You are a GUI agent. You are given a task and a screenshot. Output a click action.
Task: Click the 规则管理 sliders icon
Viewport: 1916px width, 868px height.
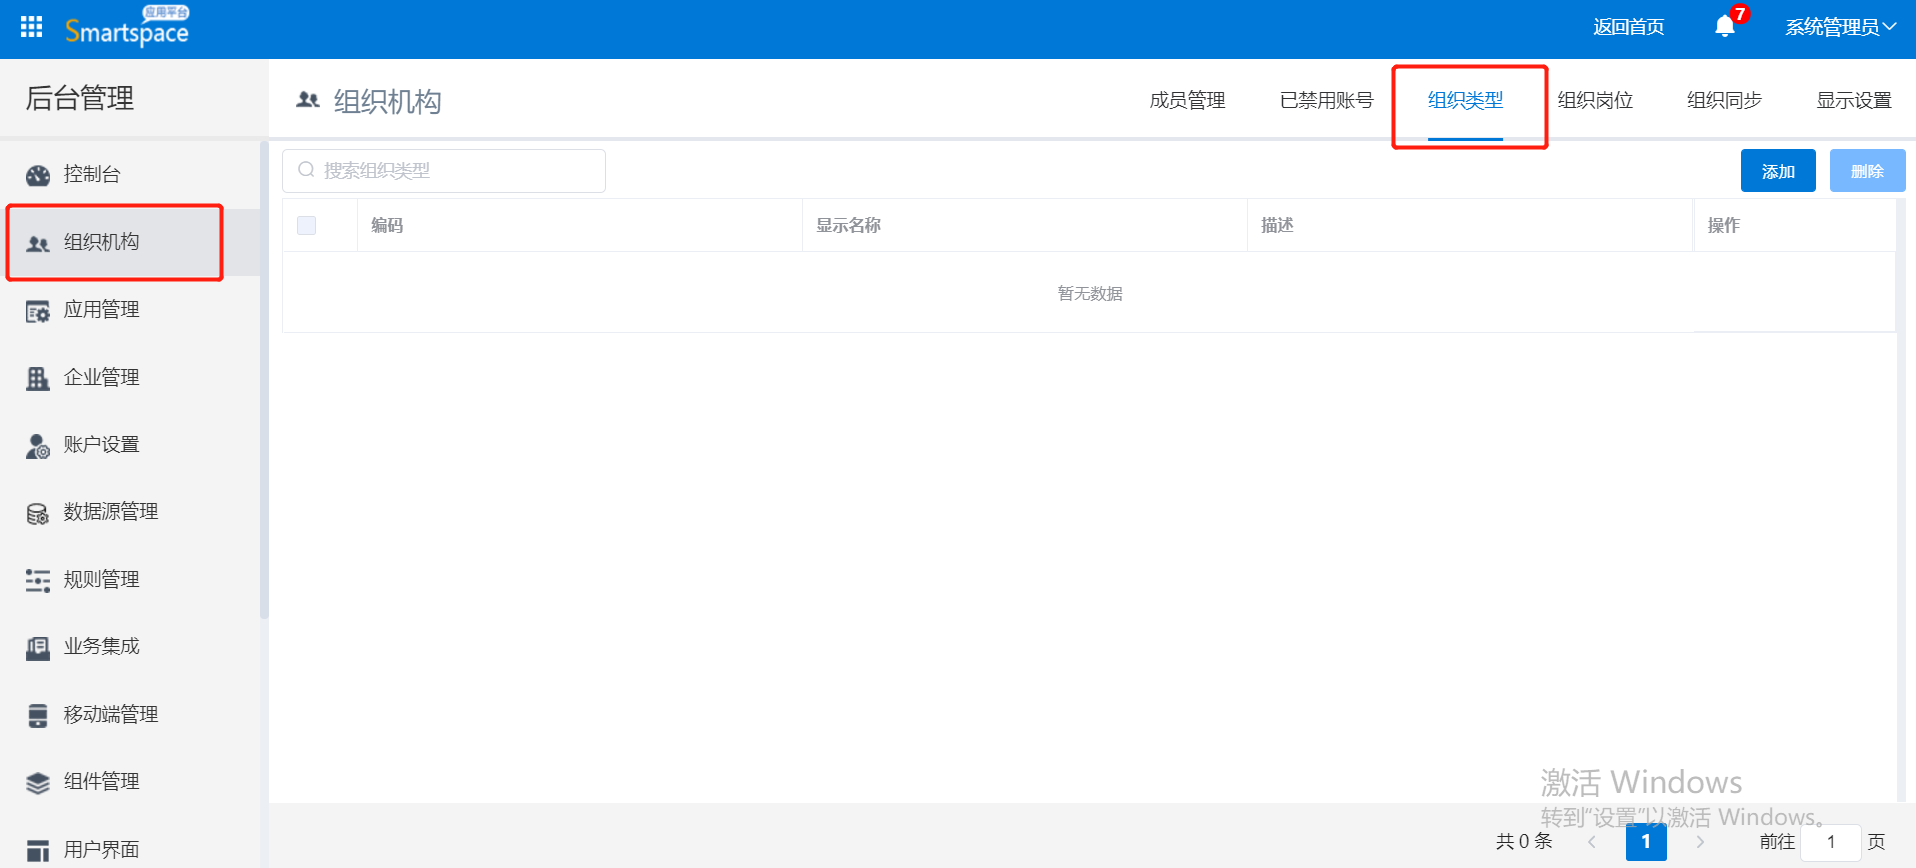coord(38,580)
